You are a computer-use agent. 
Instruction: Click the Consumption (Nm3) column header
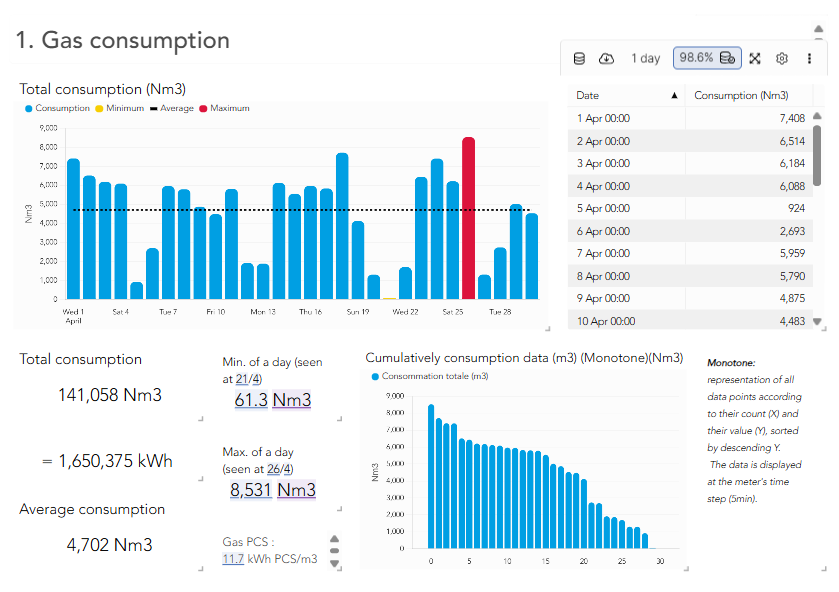741,95
